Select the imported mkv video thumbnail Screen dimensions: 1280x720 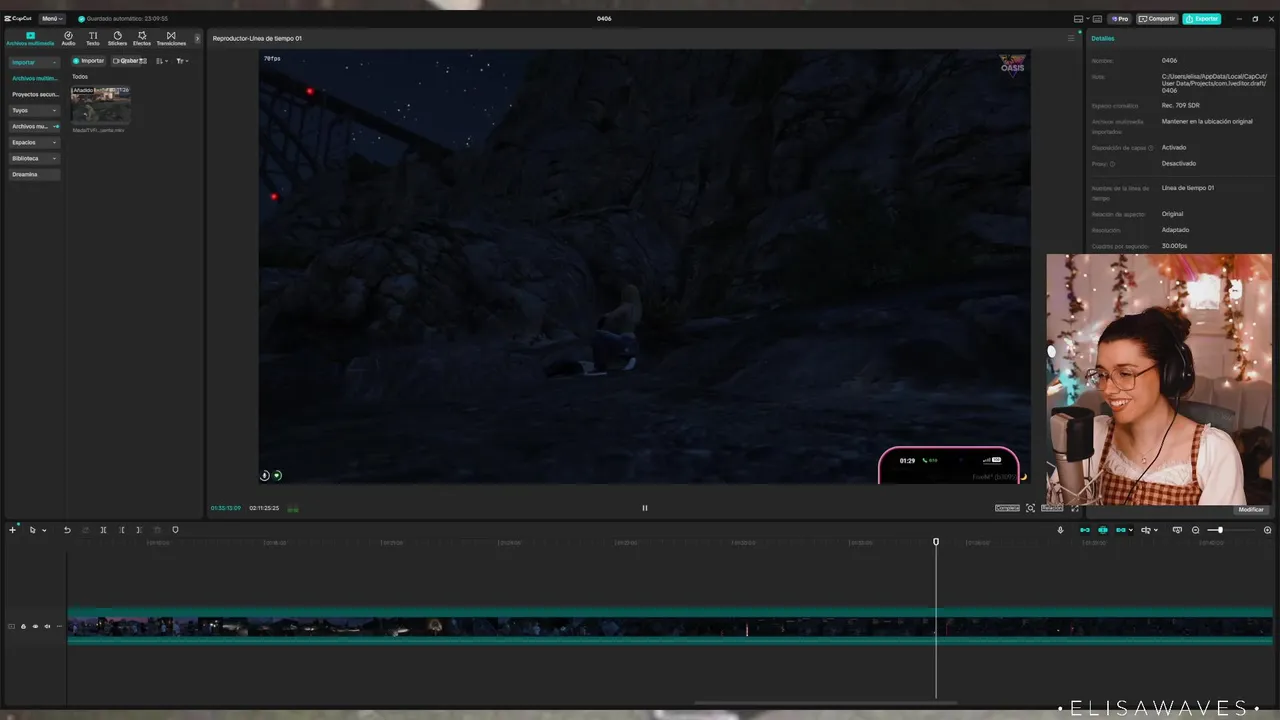[x=101, y=105]
